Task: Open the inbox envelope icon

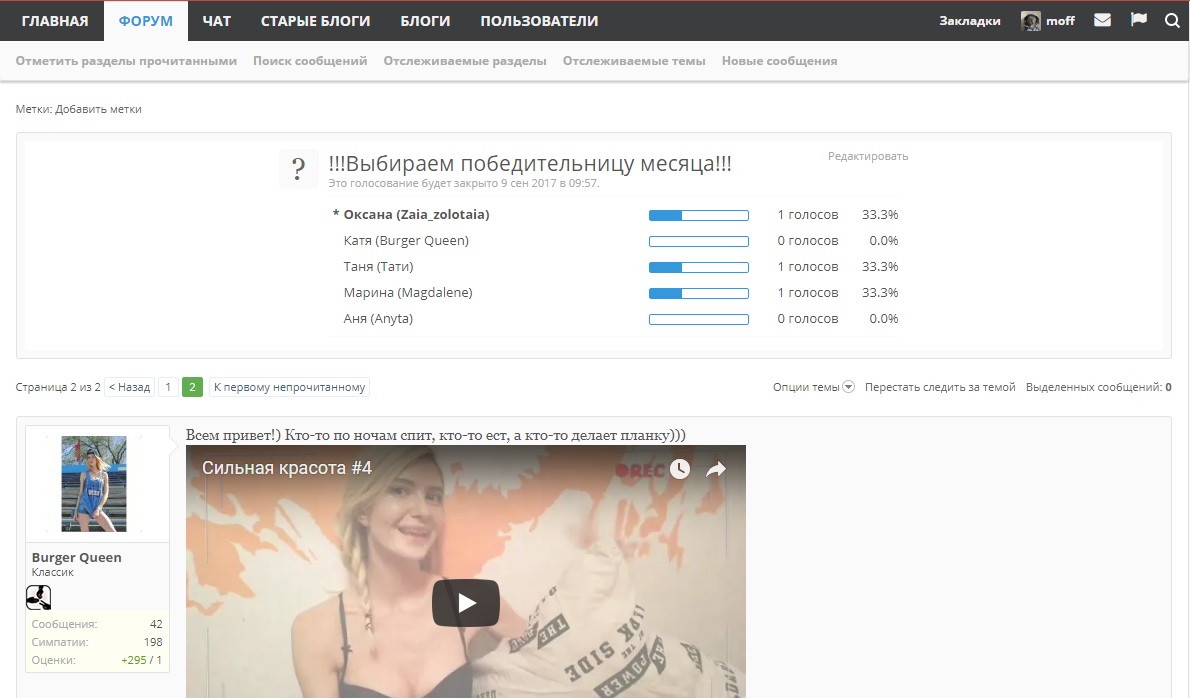Action: pyautogui.click(x=1102, y=20)
